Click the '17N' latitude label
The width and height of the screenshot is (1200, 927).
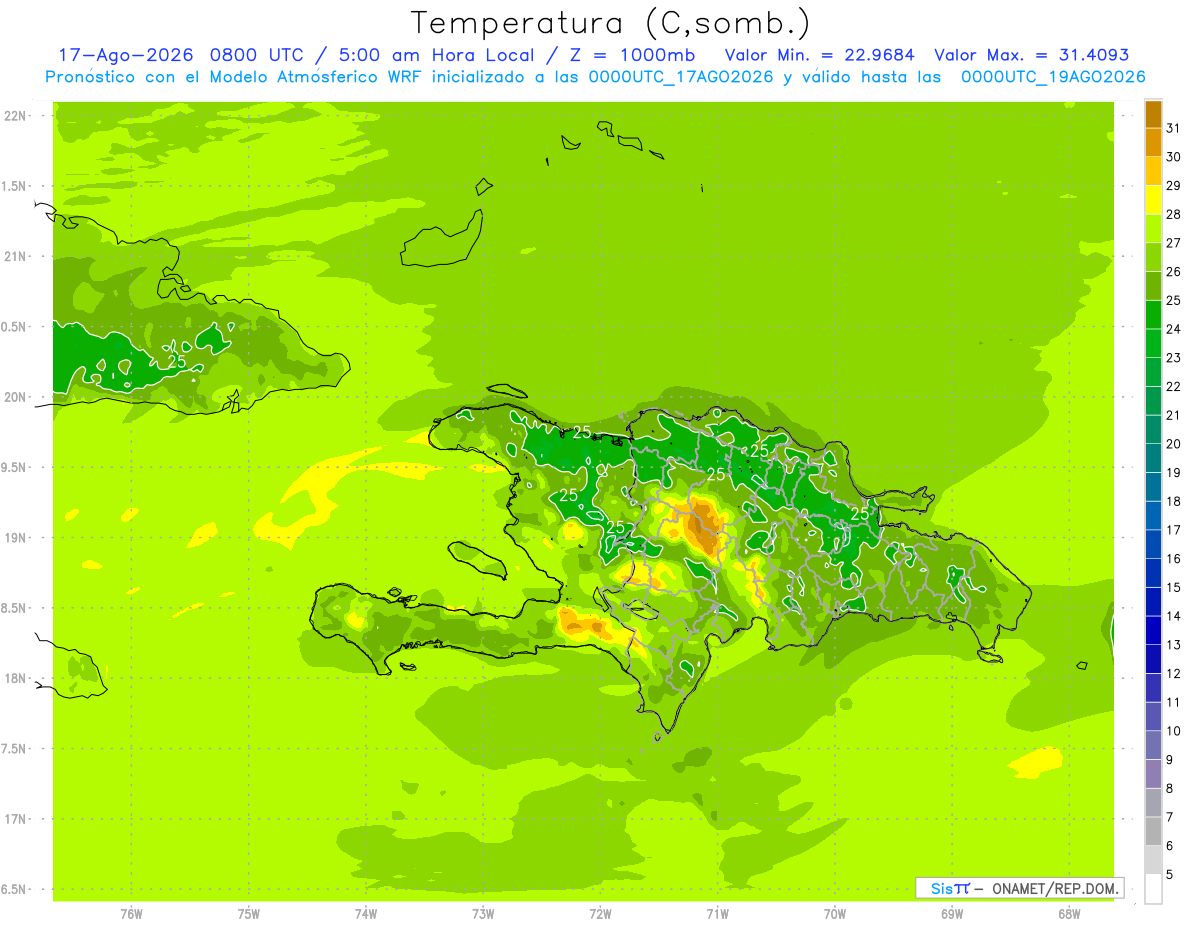[16, 819]
